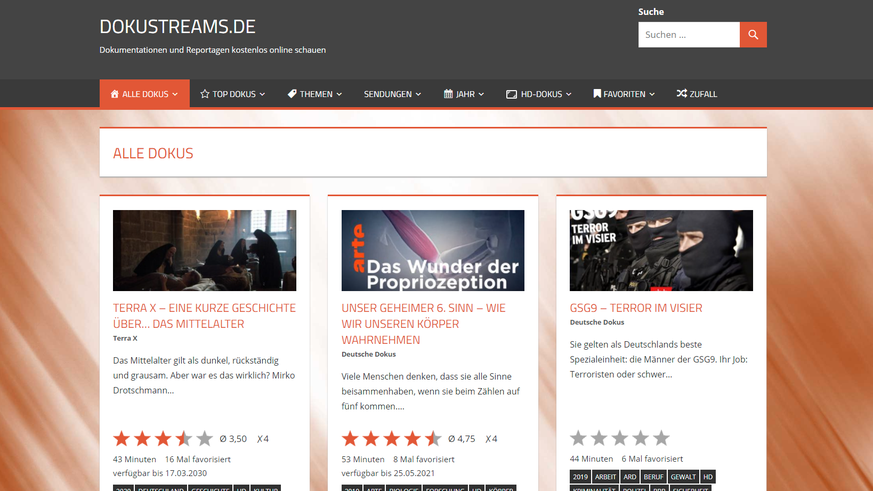Click the screen icon beside HD-Dokus
Screen dimensions: 873x491
tap(511, 94)
